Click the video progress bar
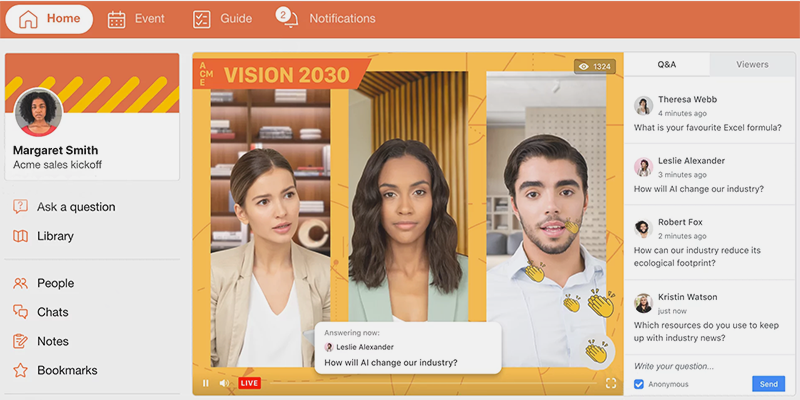Image resolution: width=800 pixels, height=400 pixels. click(x=433, y=383)
